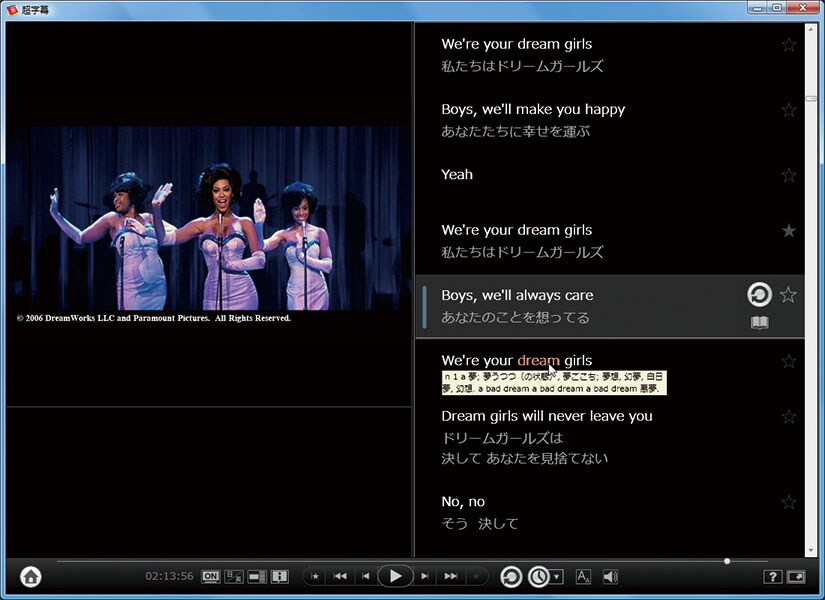
Task: Toggle the subtitle ON button
Action: [210, 576]
